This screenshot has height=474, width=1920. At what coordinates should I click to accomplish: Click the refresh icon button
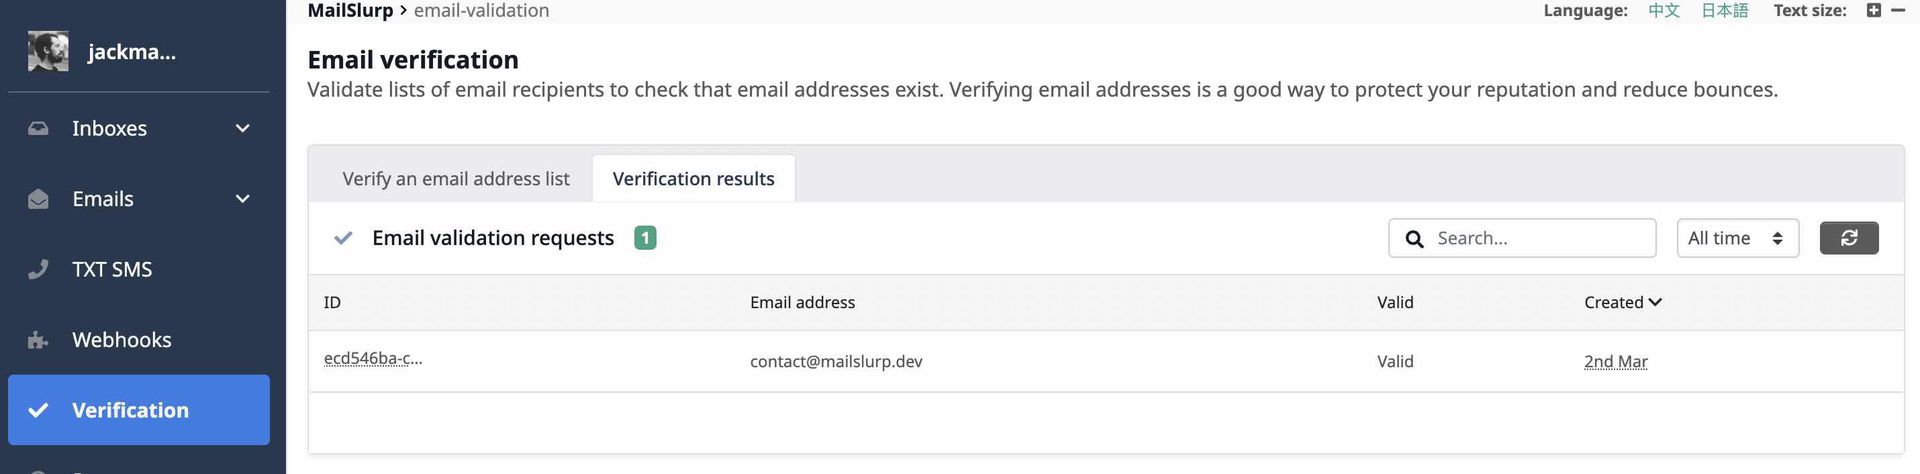tap(1848, 238)
